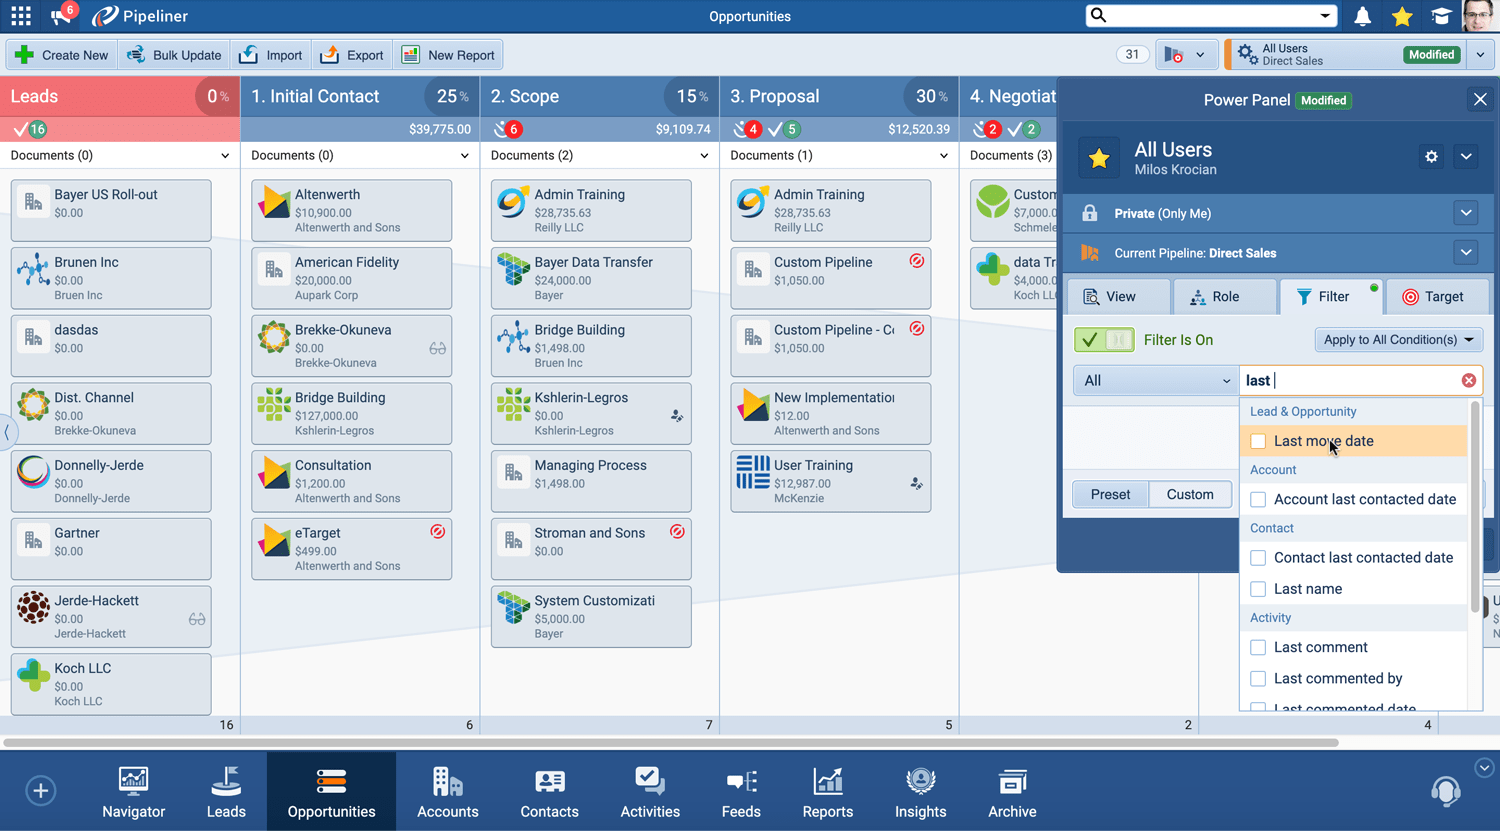Check the Last move date checkbox
The image size is (1500, 831).
(1258, 441)
